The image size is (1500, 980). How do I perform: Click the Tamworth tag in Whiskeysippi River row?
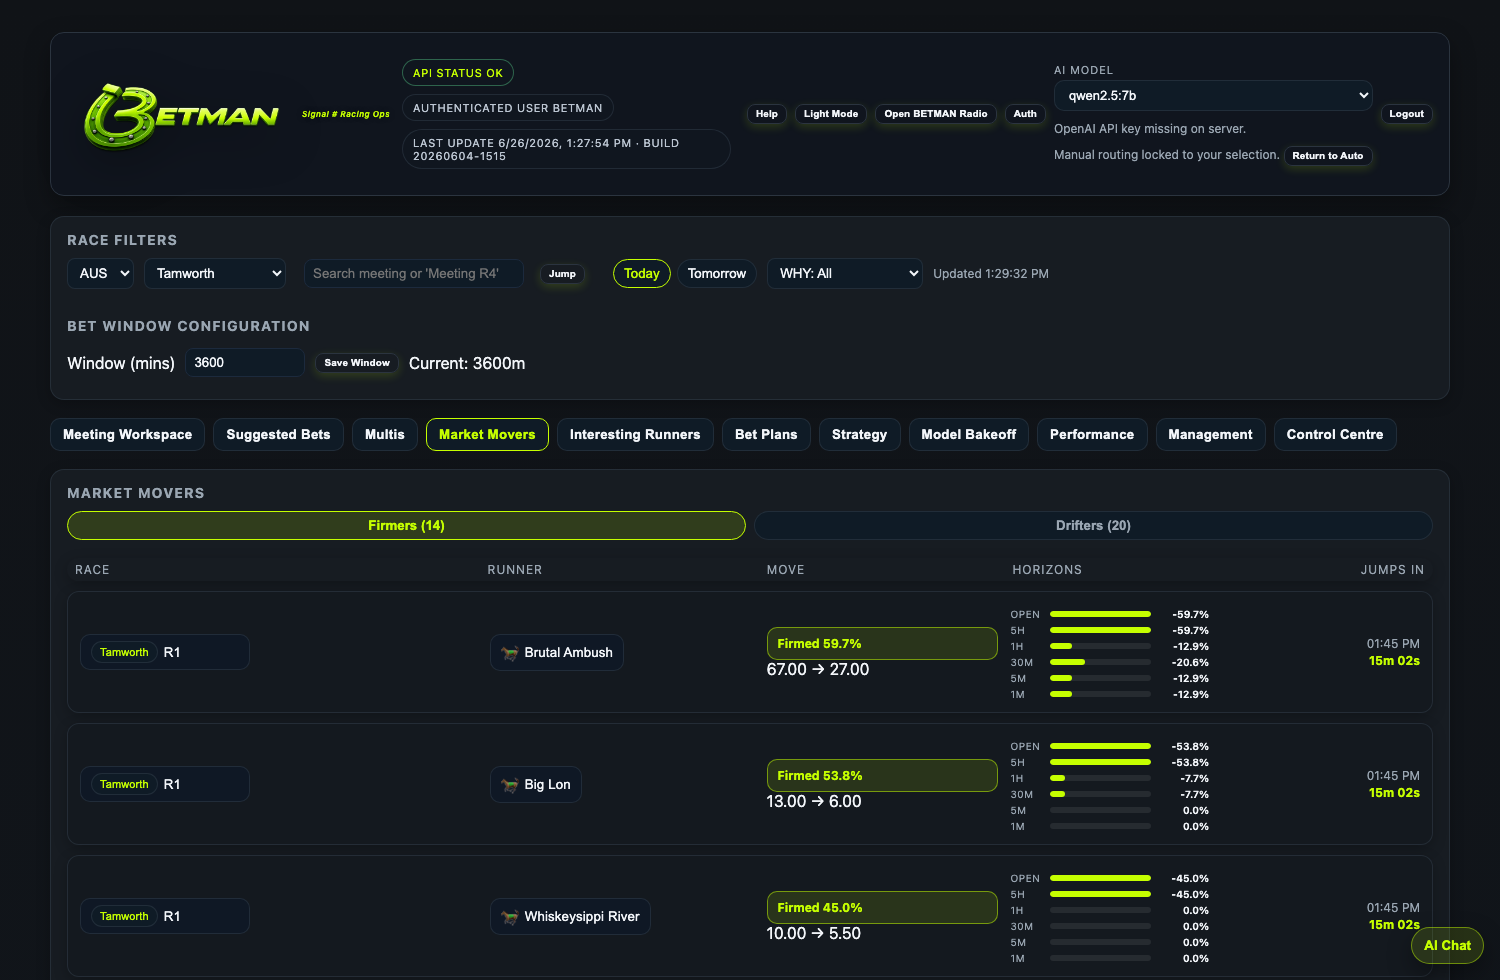[x=124, y=916]
